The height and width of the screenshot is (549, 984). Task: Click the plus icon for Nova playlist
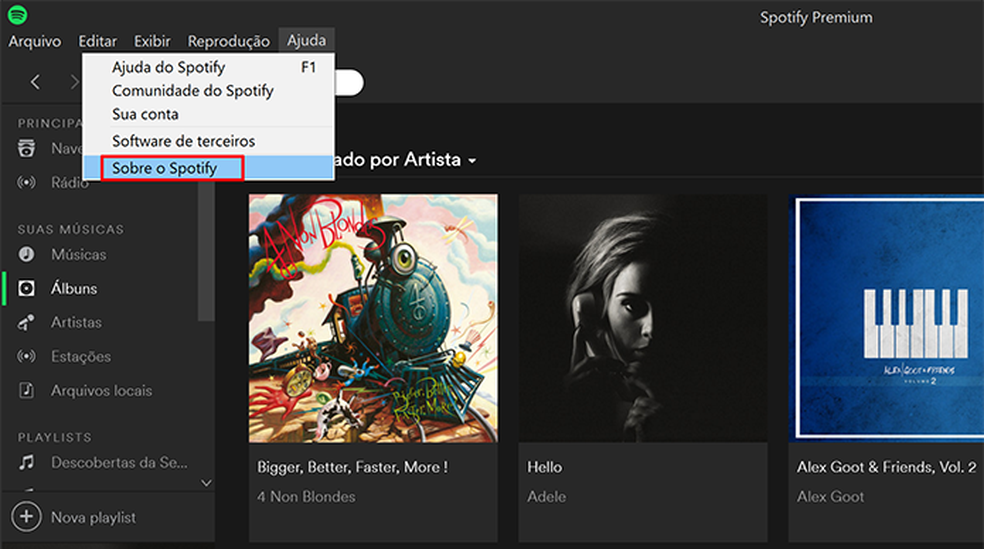coord(26,517)
